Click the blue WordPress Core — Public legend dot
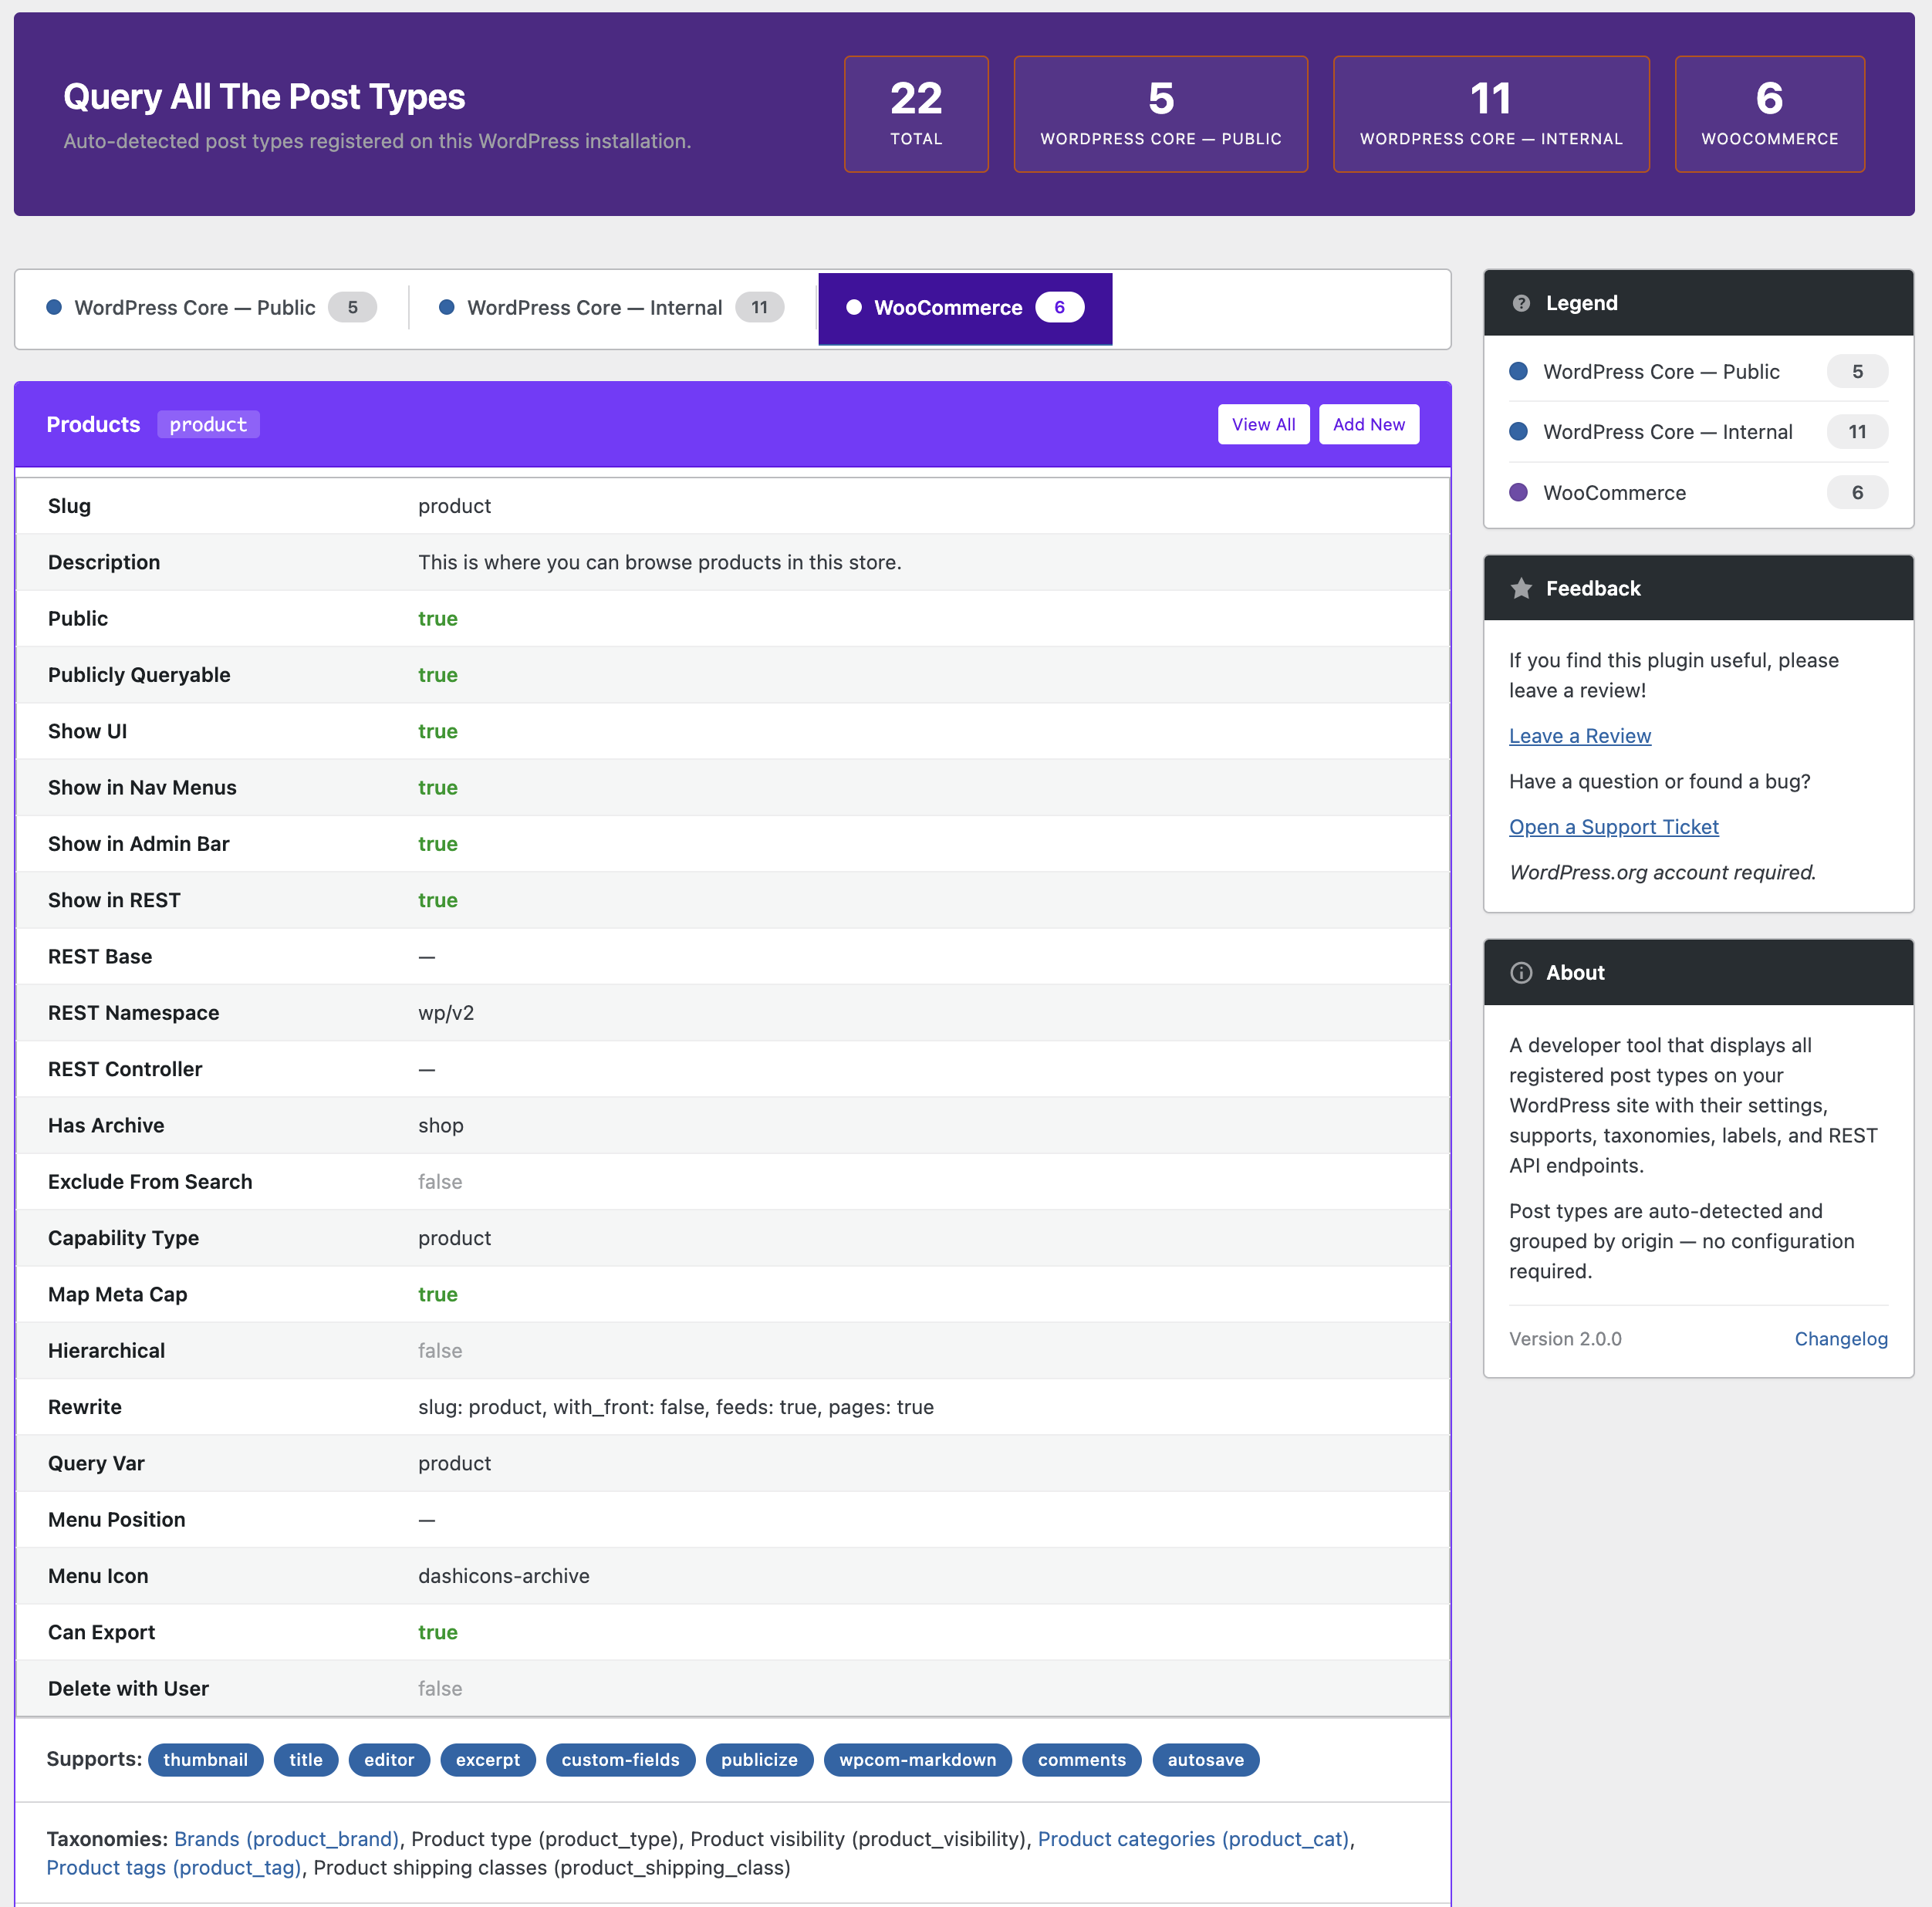The height and width of the screenshot is (1907, 1932). coord(1518,371)
